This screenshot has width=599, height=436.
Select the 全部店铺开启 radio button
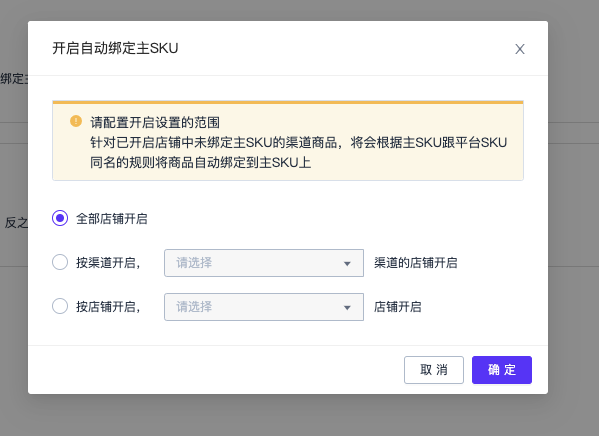coord(60,218)
